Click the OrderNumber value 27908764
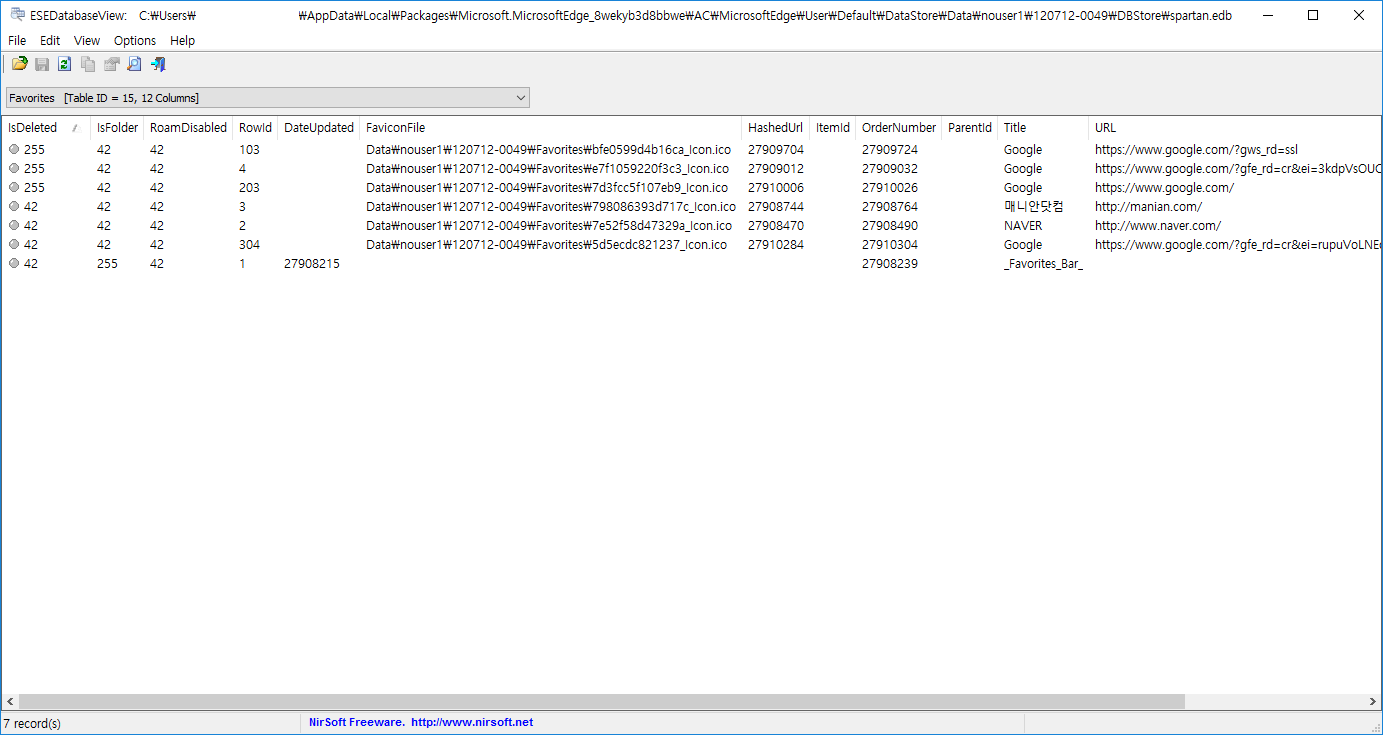Screen dimensions: 1383x735 point(890,206)
